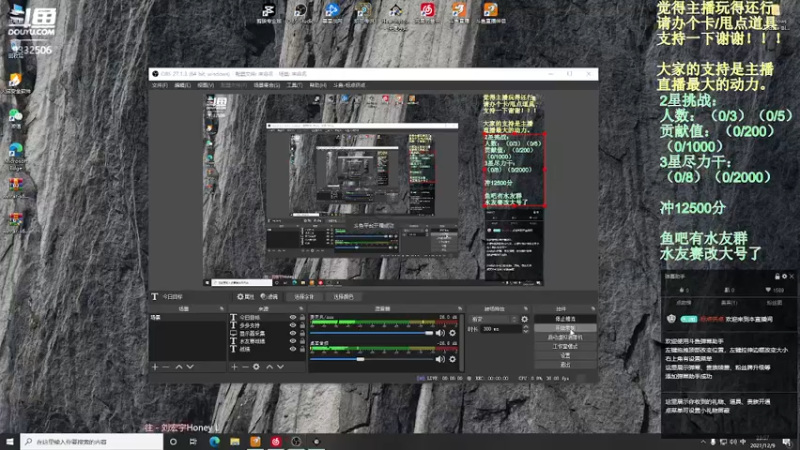The image size is (800, 450).
Task: Pop out the sources dock panel
Action: click(x=301, y=309)
